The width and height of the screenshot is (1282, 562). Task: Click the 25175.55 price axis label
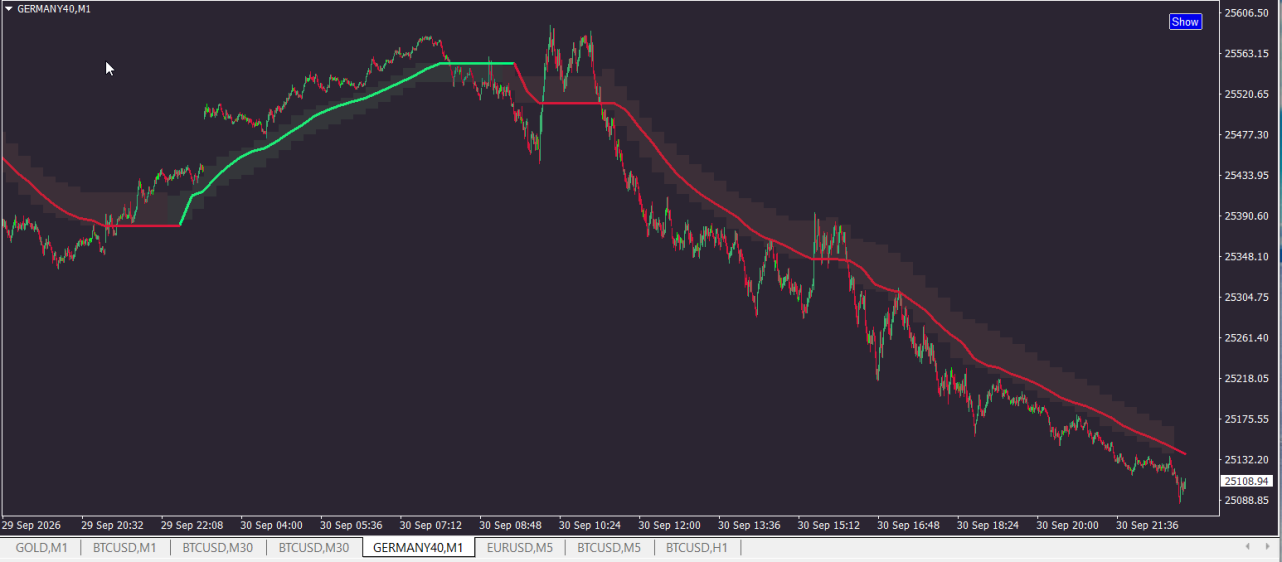[x=1246, y=419]
